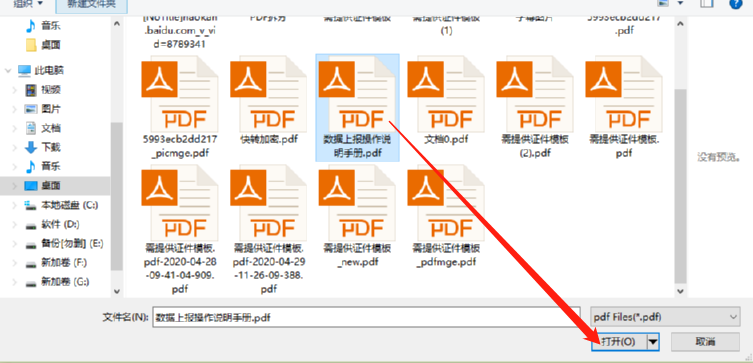
Task: Expand the 此电脑 tree node
Action: point(8,71)
